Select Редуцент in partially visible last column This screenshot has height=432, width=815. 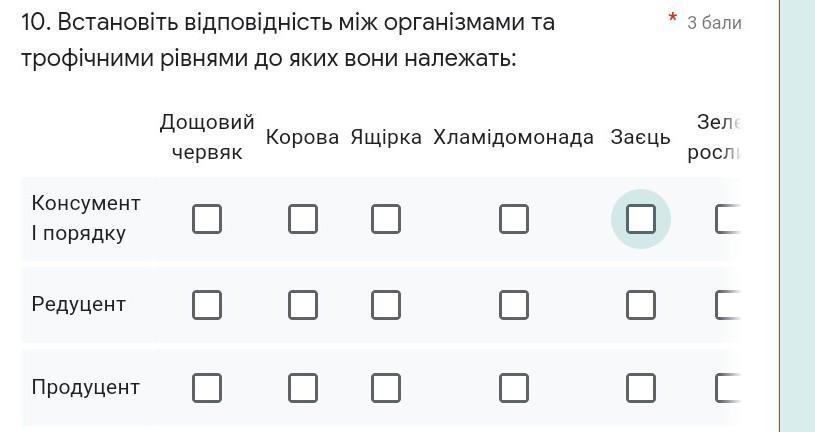[x=728, y=304]
